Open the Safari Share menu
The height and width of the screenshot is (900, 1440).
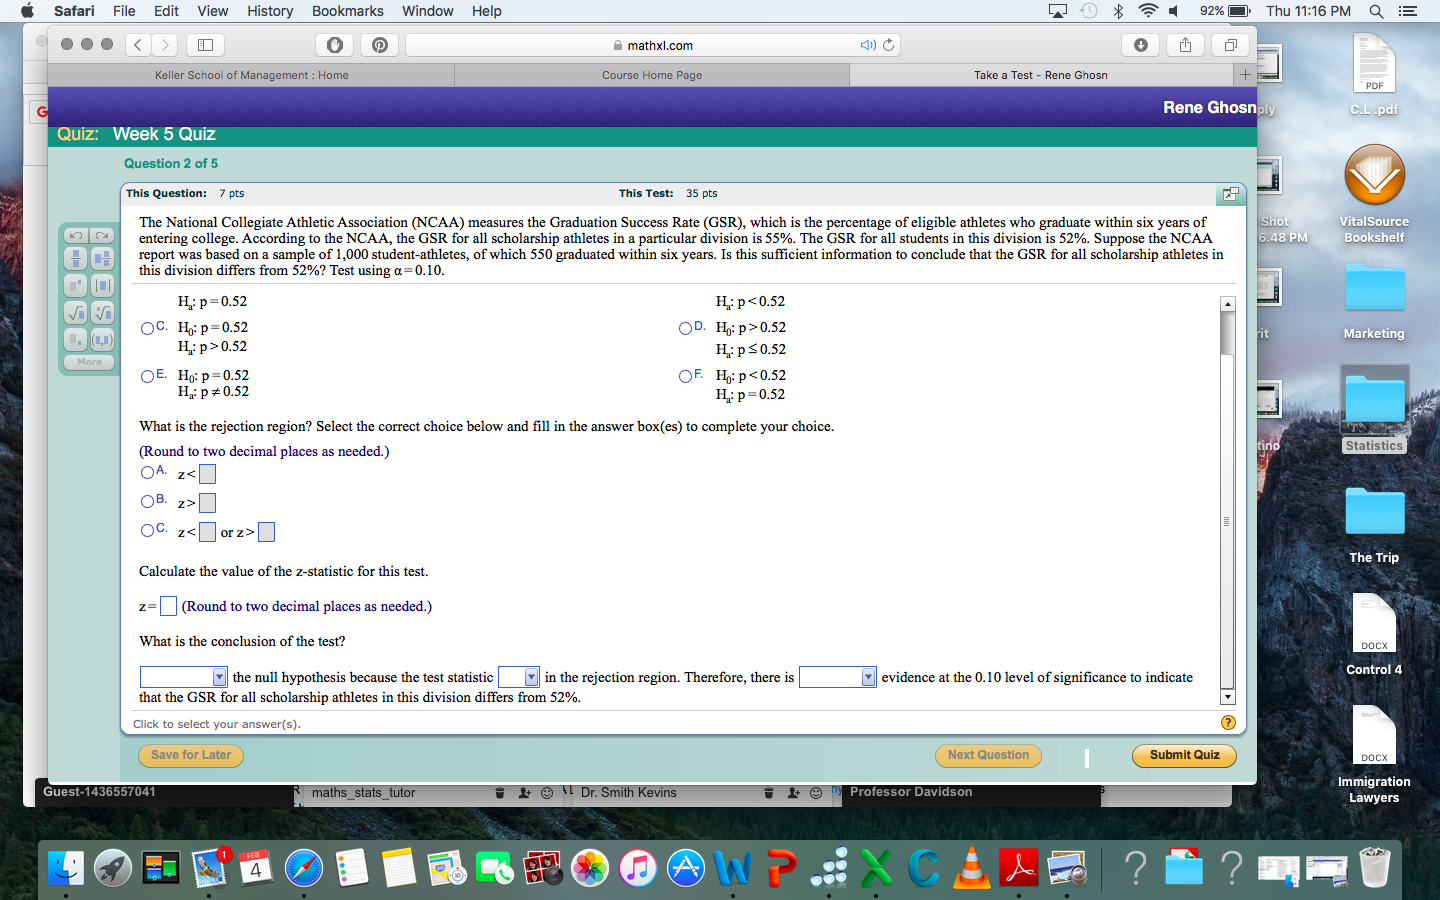[x=1185, y=45]
